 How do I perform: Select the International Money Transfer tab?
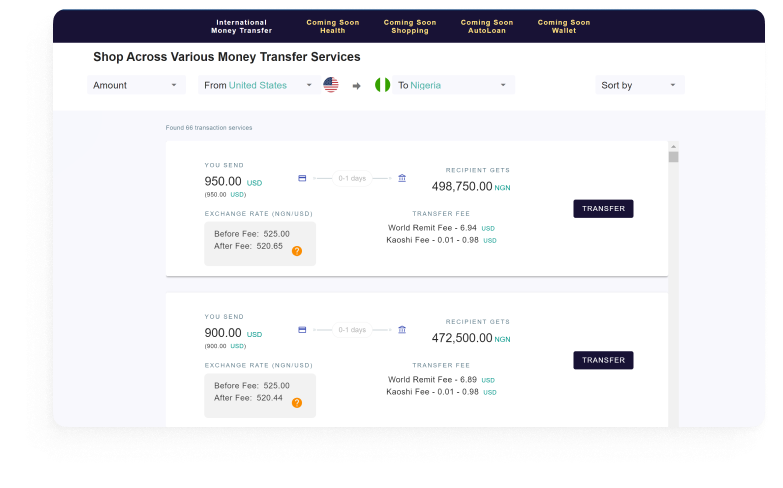tap(242, 26)
